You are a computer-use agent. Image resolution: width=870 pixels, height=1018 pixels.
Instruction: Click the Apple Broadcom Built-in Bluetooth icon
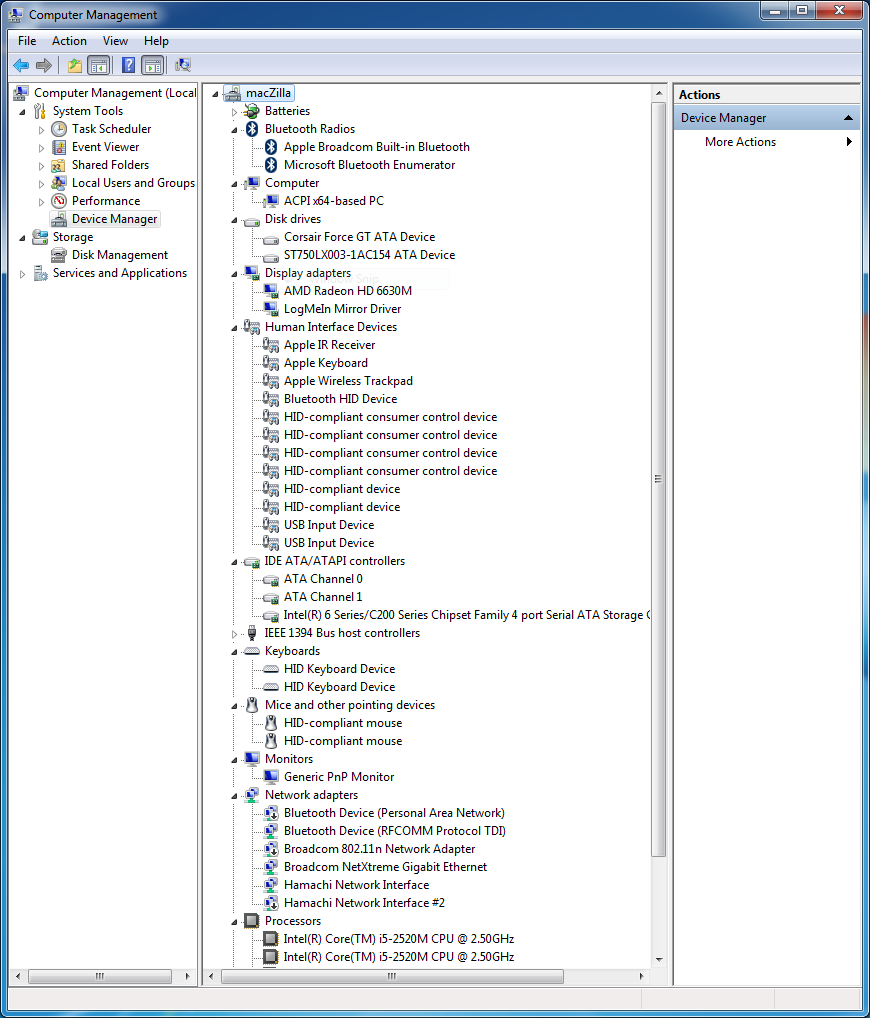tap(271, 147)
